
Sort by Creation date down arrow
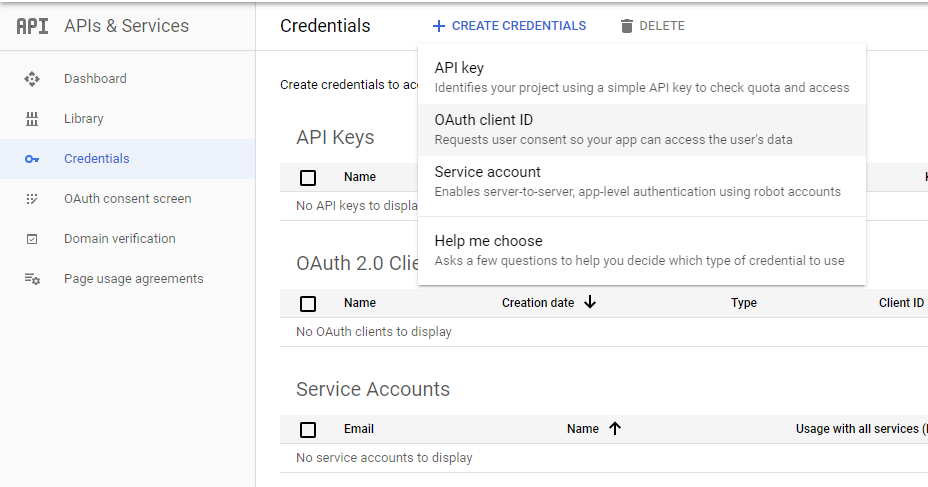coord(590,302)
